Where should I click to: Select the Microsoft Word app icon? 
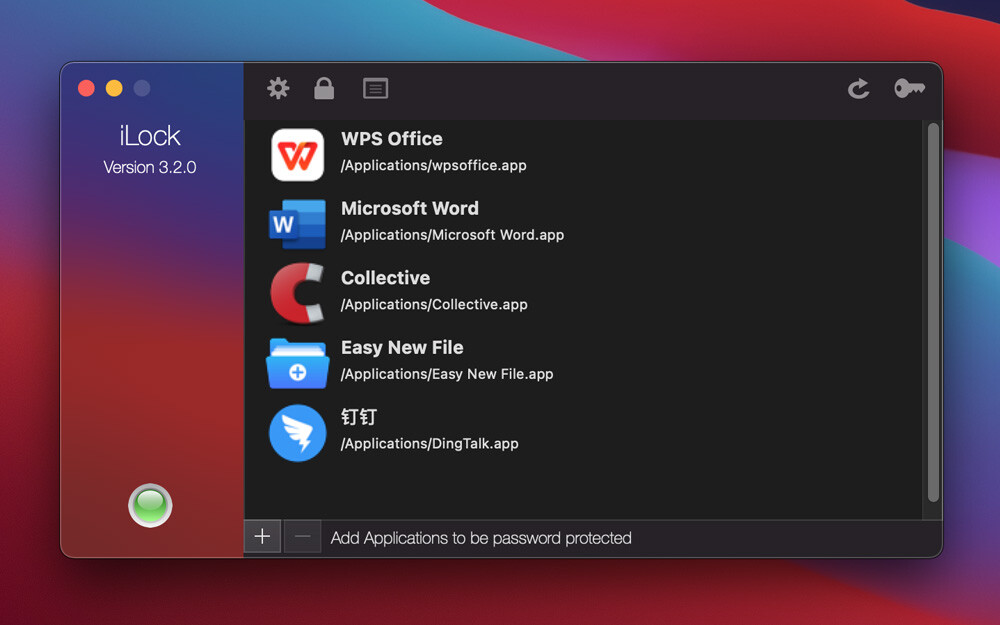298,224
